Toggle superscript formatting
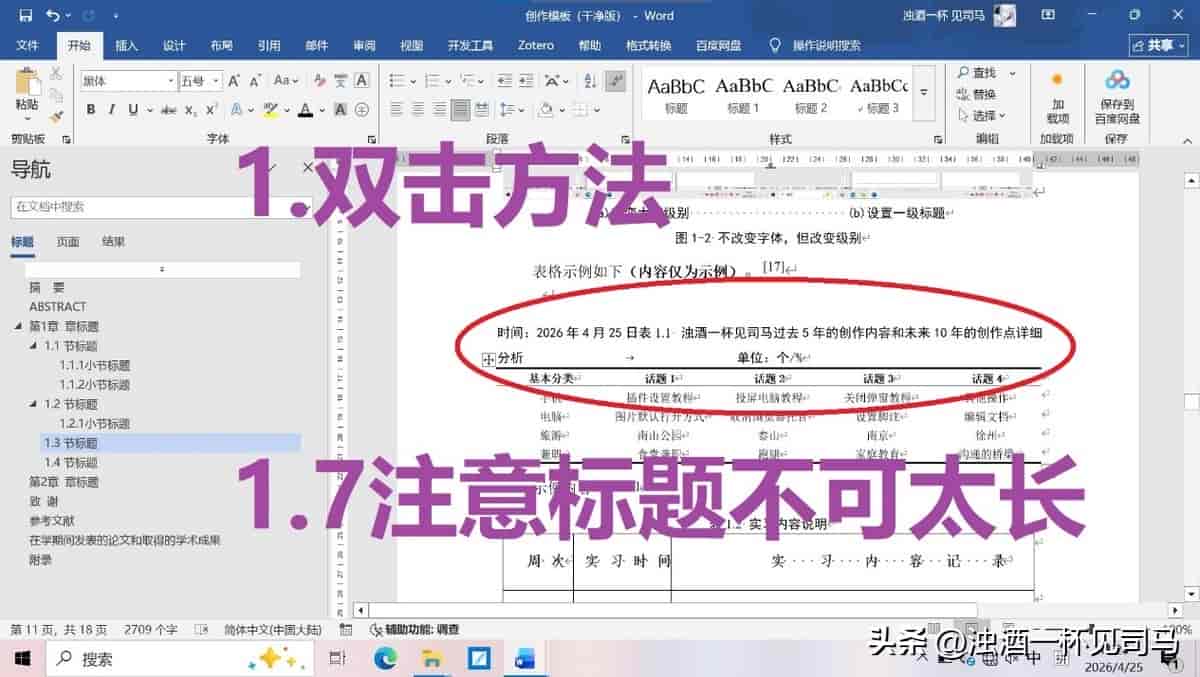1200x677 pixels. tap(212, 110)
